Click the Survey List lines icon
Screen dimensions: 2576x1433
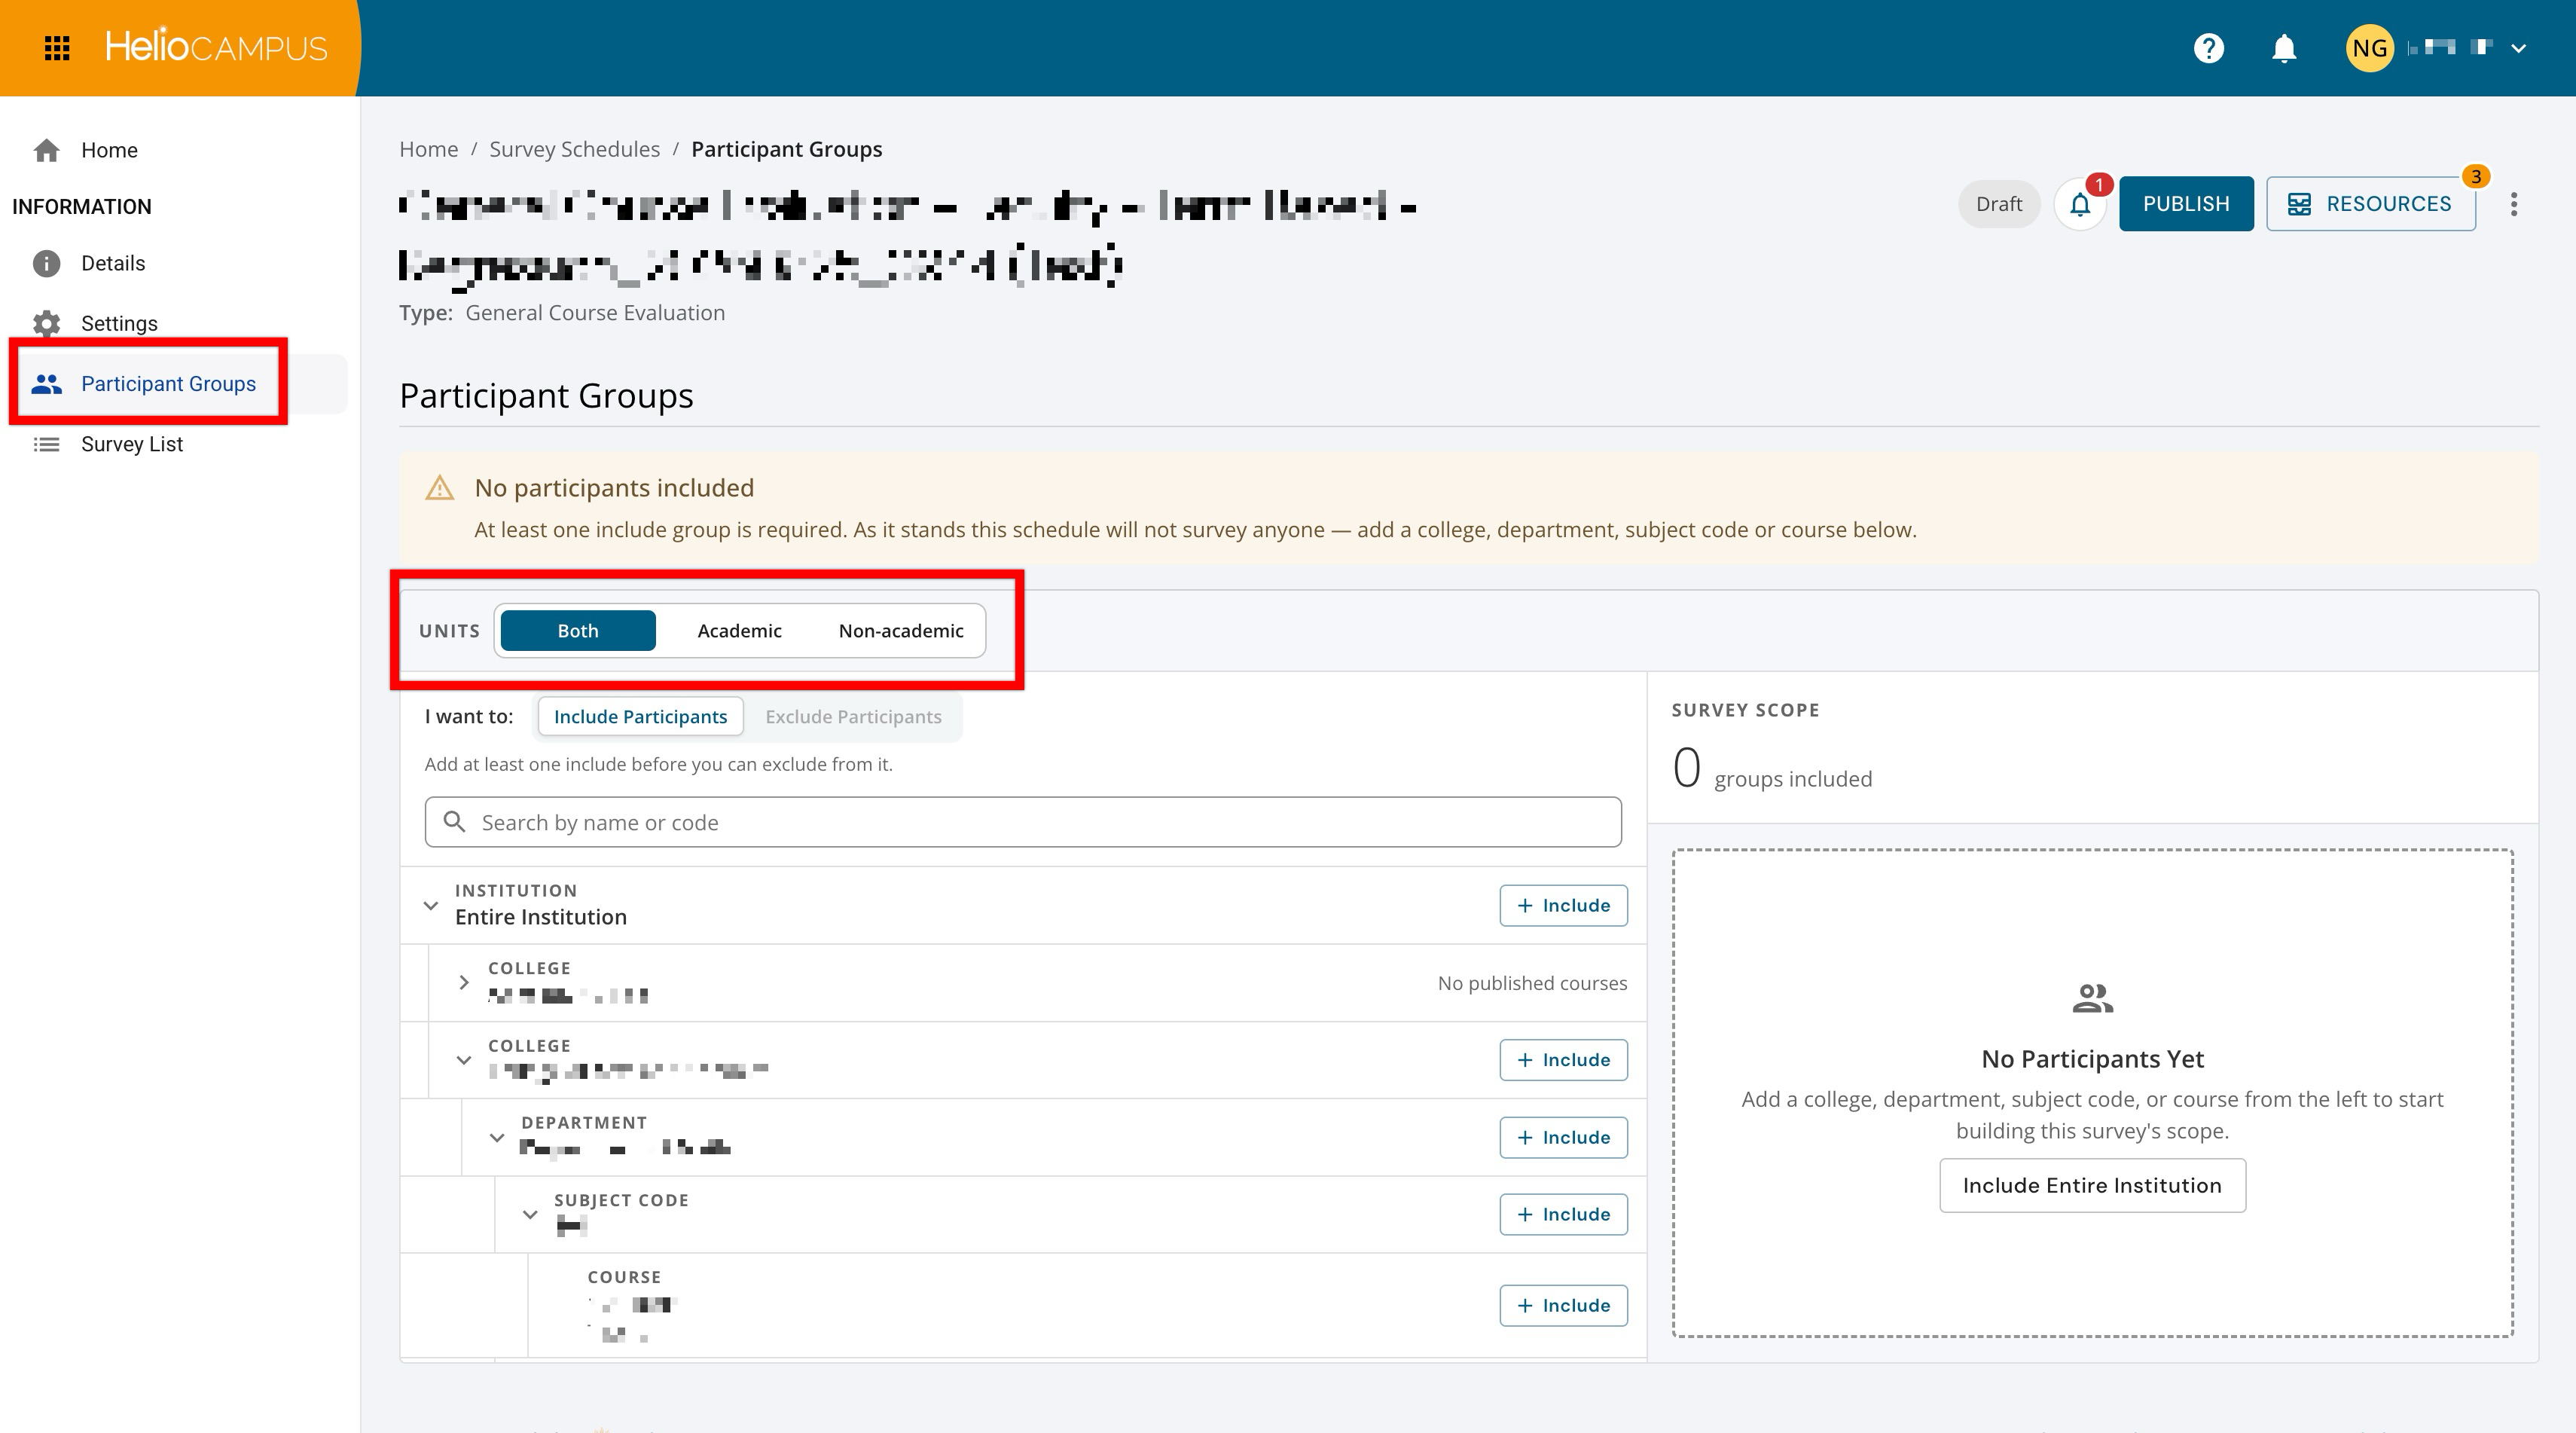pos(46,444)
